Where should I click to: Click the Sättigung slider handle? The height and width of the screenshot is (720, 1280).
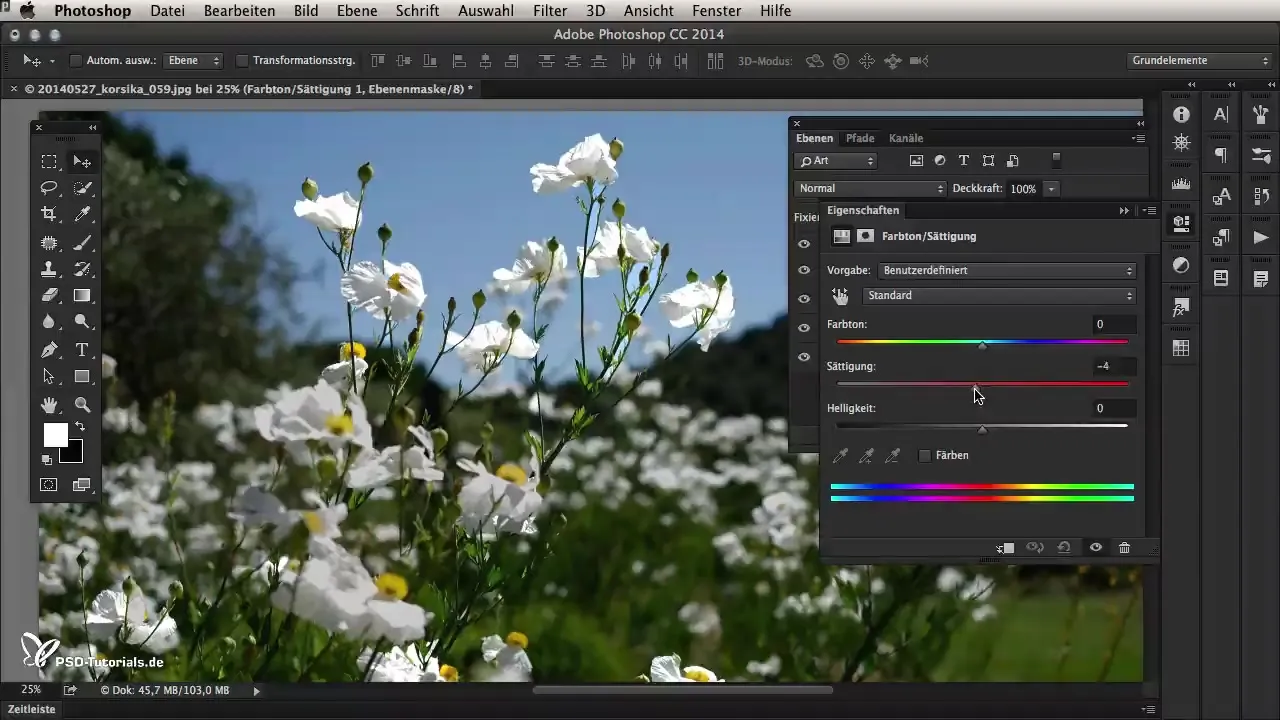(976, 386)
